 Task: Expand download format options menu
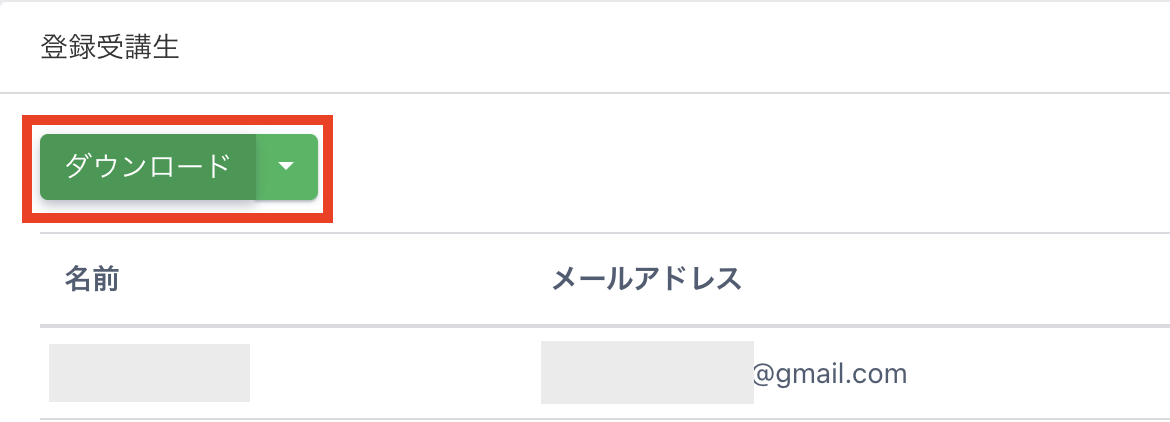click(x=287, y=166)
